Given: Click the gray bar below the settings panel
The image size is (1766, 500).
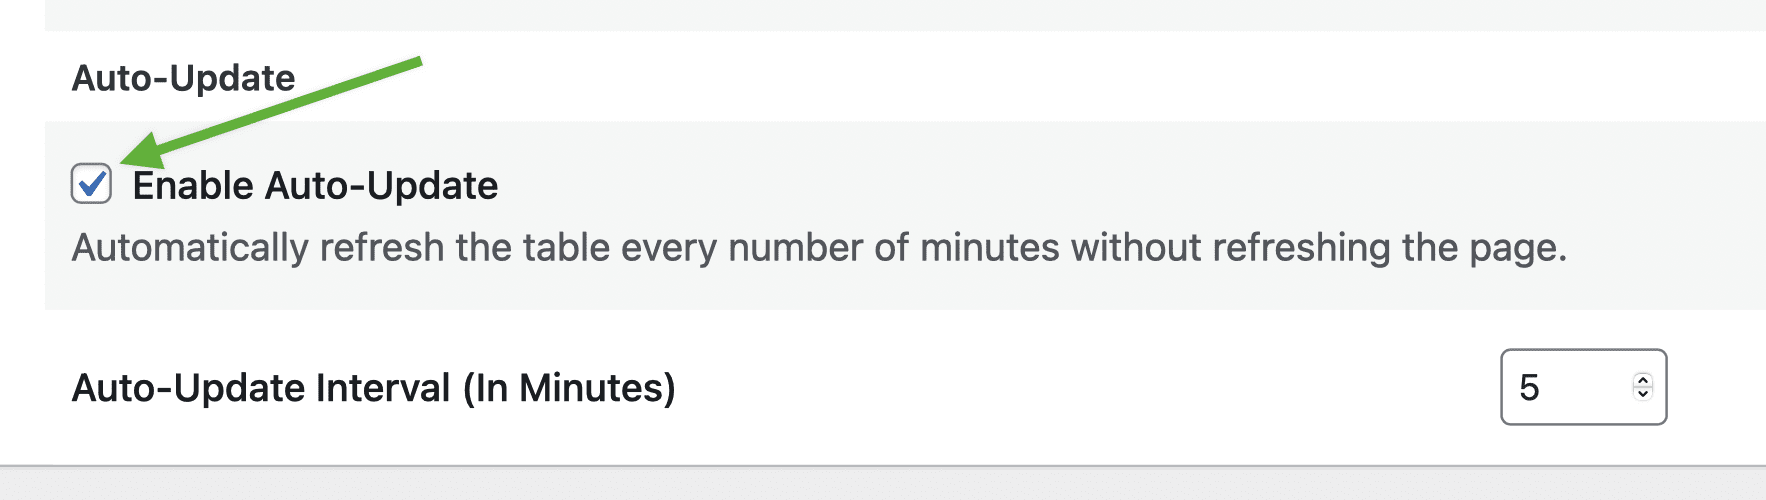Looking at the screenshot, I should 883,483.
